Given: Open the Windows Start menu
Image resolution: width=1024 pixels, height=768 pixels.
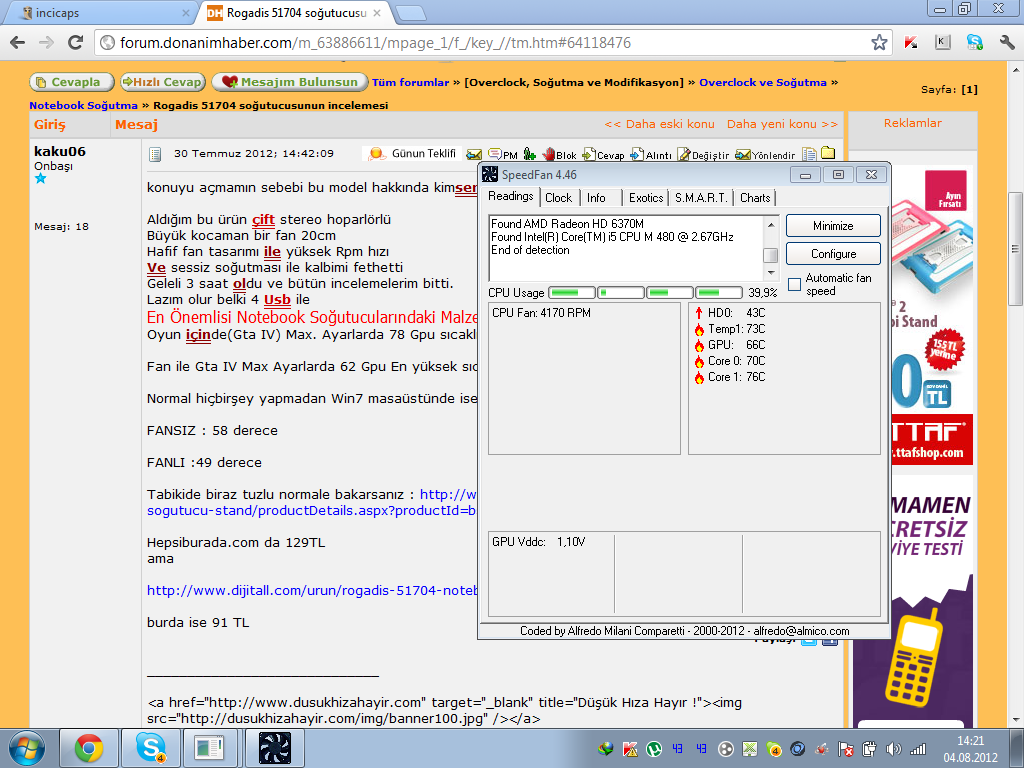Looking at the screenshot, I should (x=26, y=748).
